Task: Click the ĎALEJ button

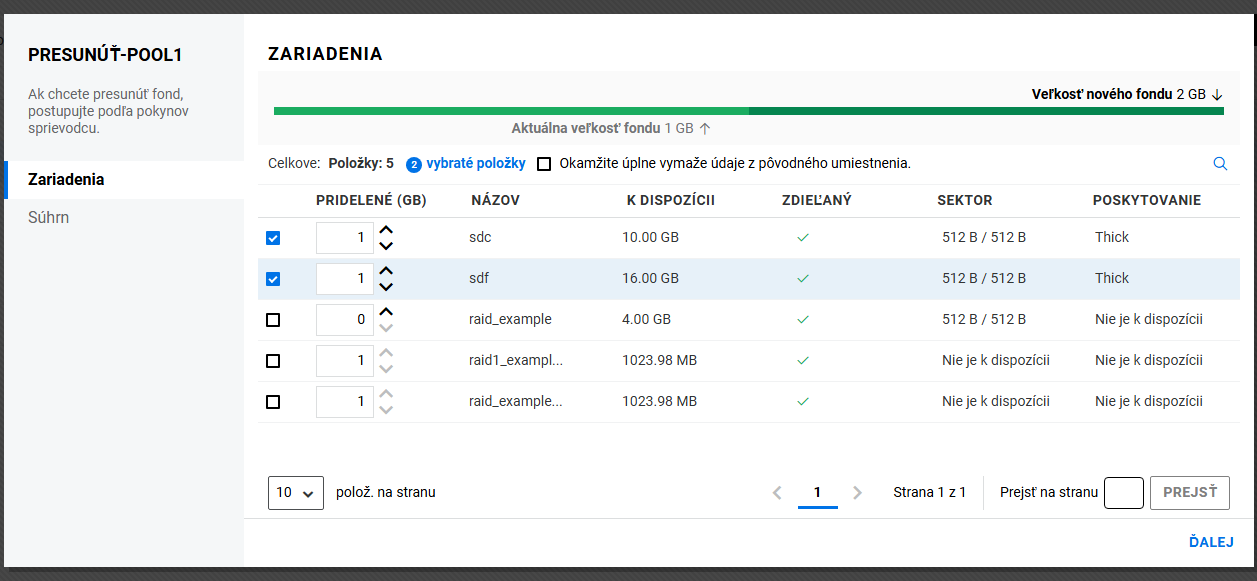Action: click(x=1210, y=542)
